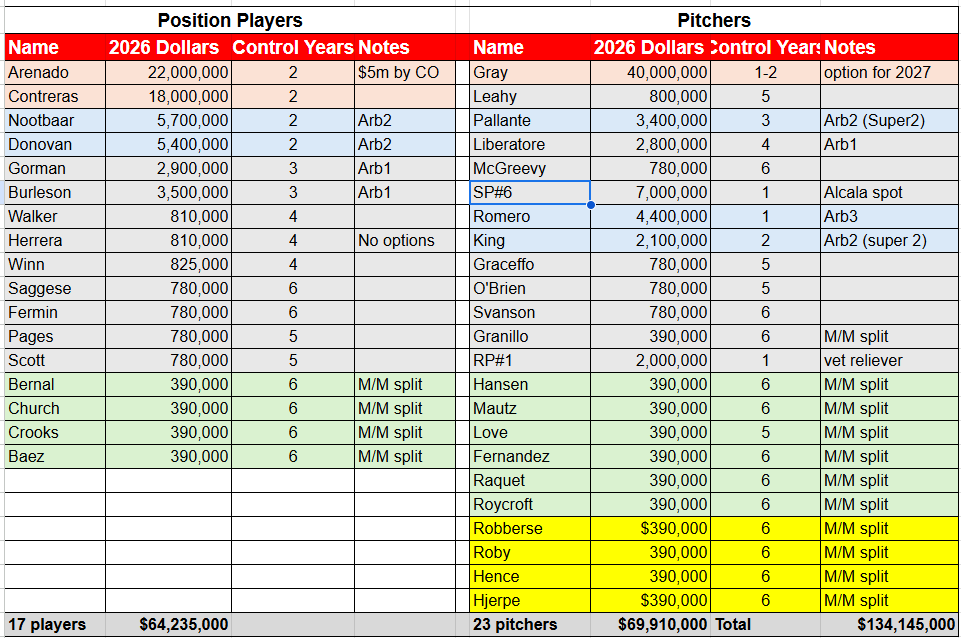Click the "$5m by CO" notes cell
The image size is (961, 638).
[x=410, y=72]
